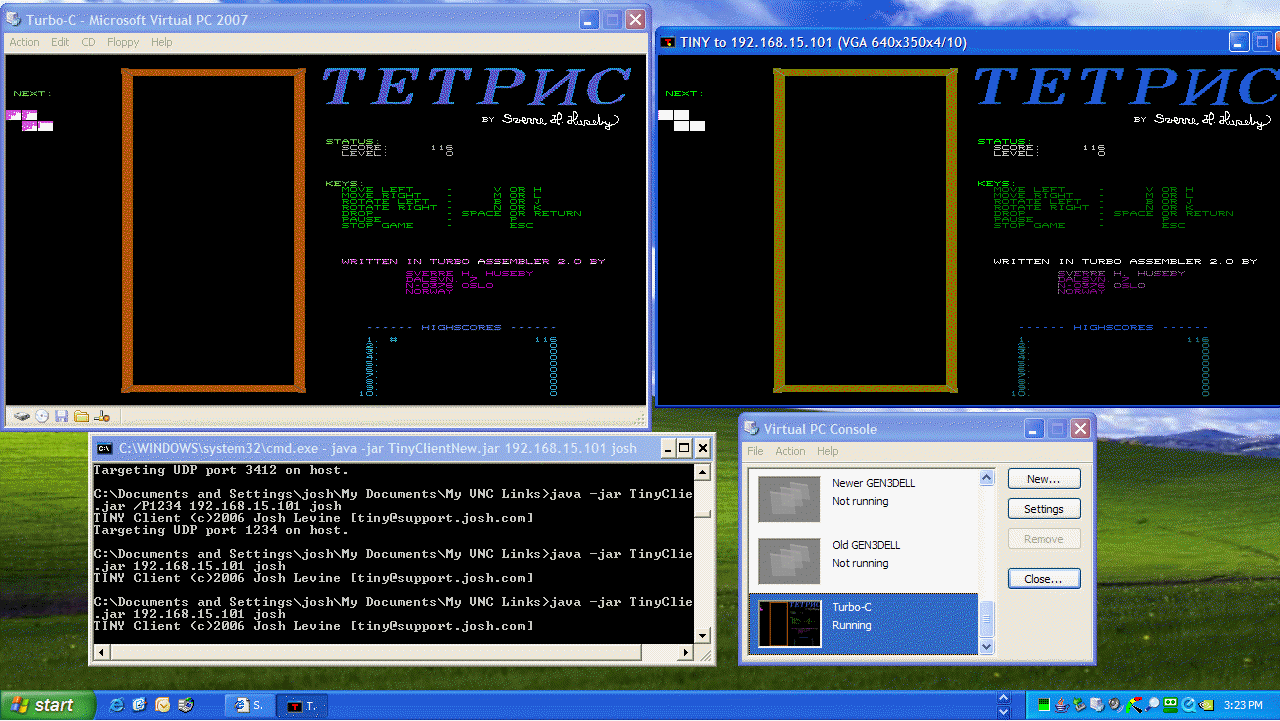The image size is (1280, 721).
Task: Open the shared folders icon in Virtual PC
Action: [80, 415]
